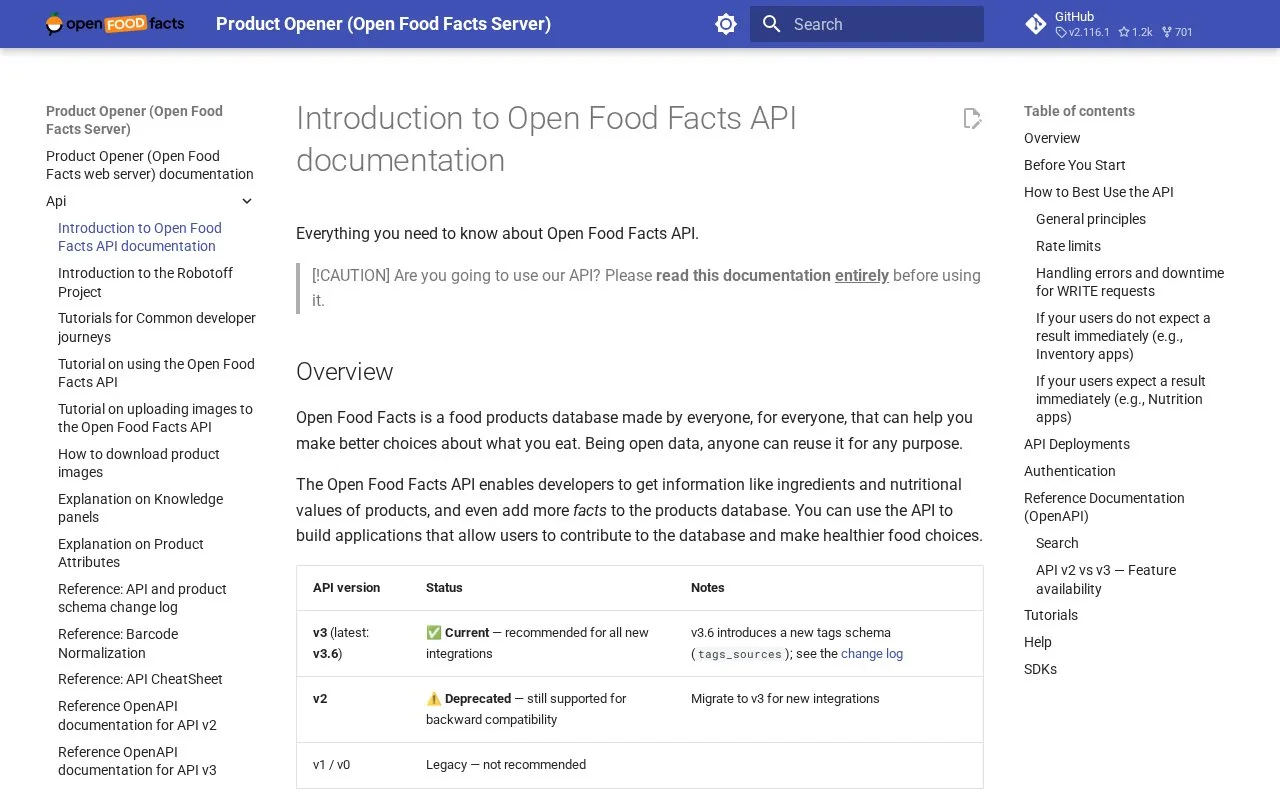Jump to Before You Start section

pos(1075,165)
